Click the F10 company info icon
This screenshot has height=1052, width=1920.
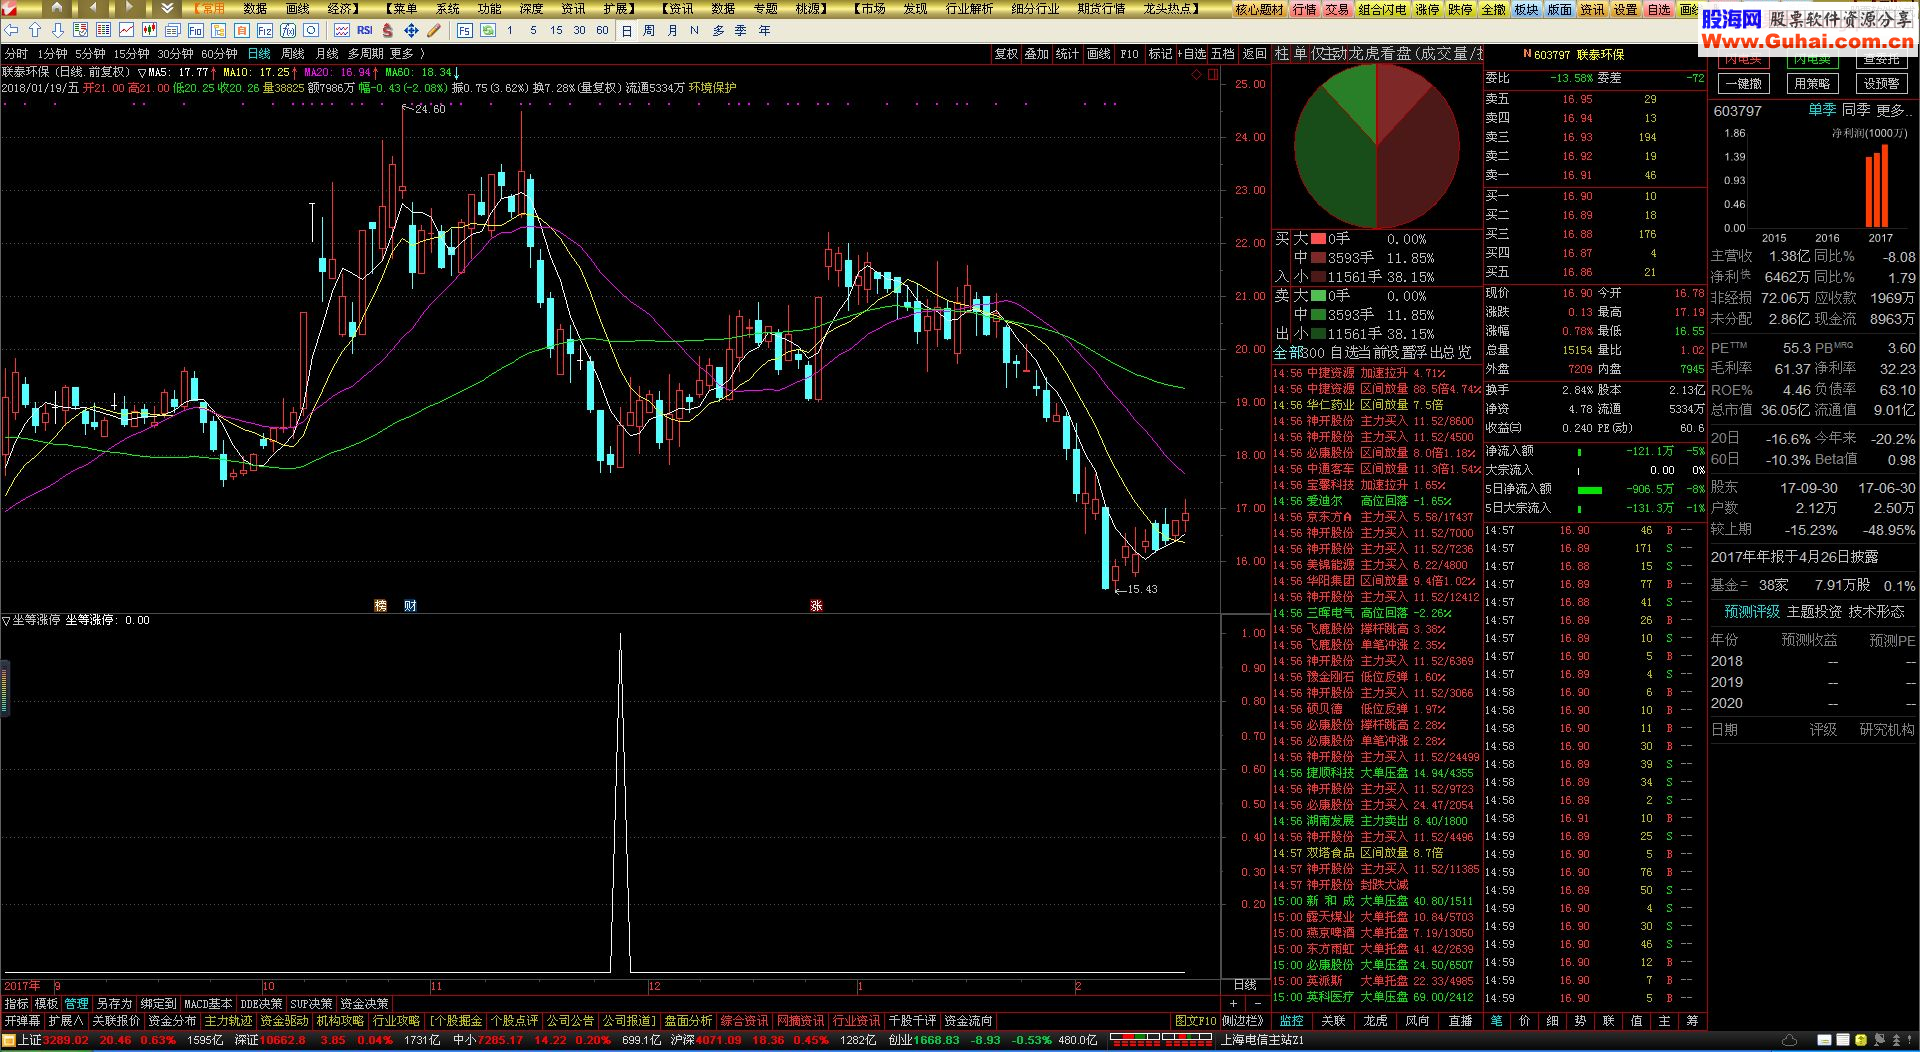[195, 31]
